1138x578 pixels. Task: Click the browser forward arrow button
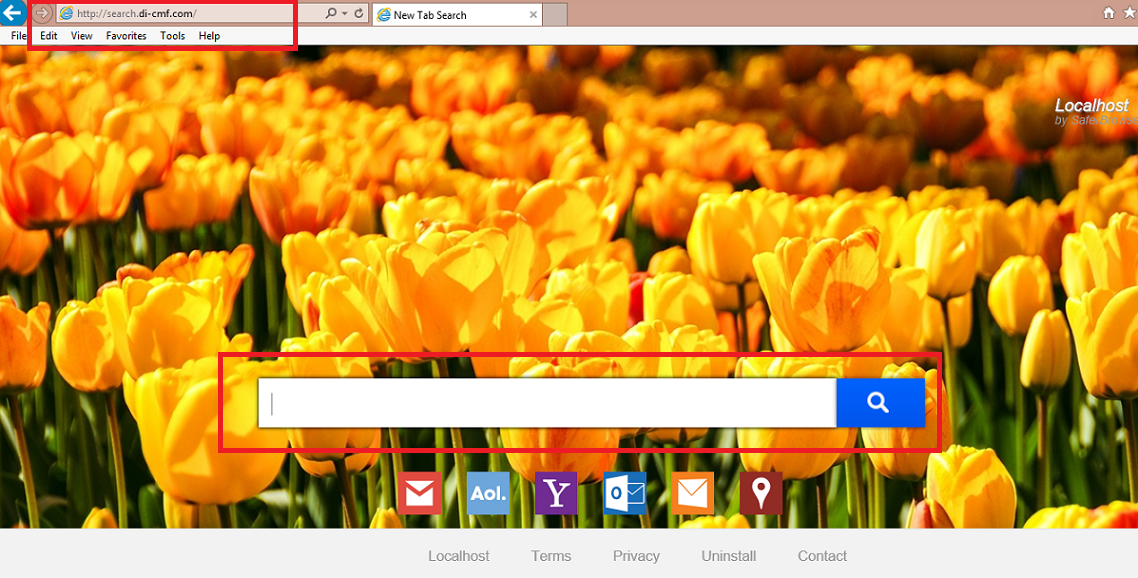point(43,13)
